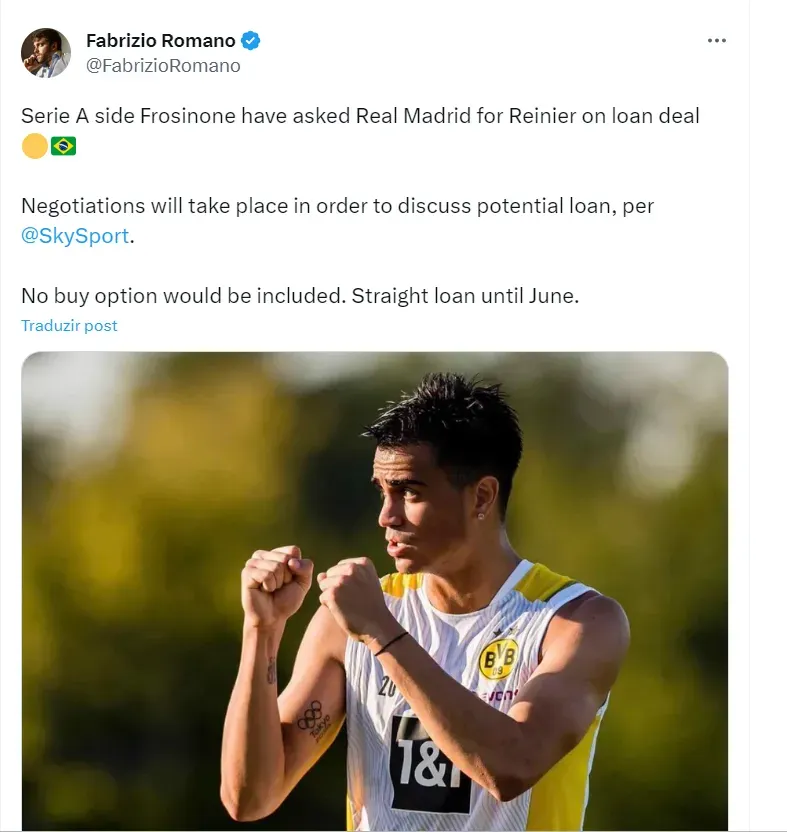Screen dimensions: 787x832
Task: Click Fabrizio Romano's profile avatar
Action: click(x=46, y=53)
